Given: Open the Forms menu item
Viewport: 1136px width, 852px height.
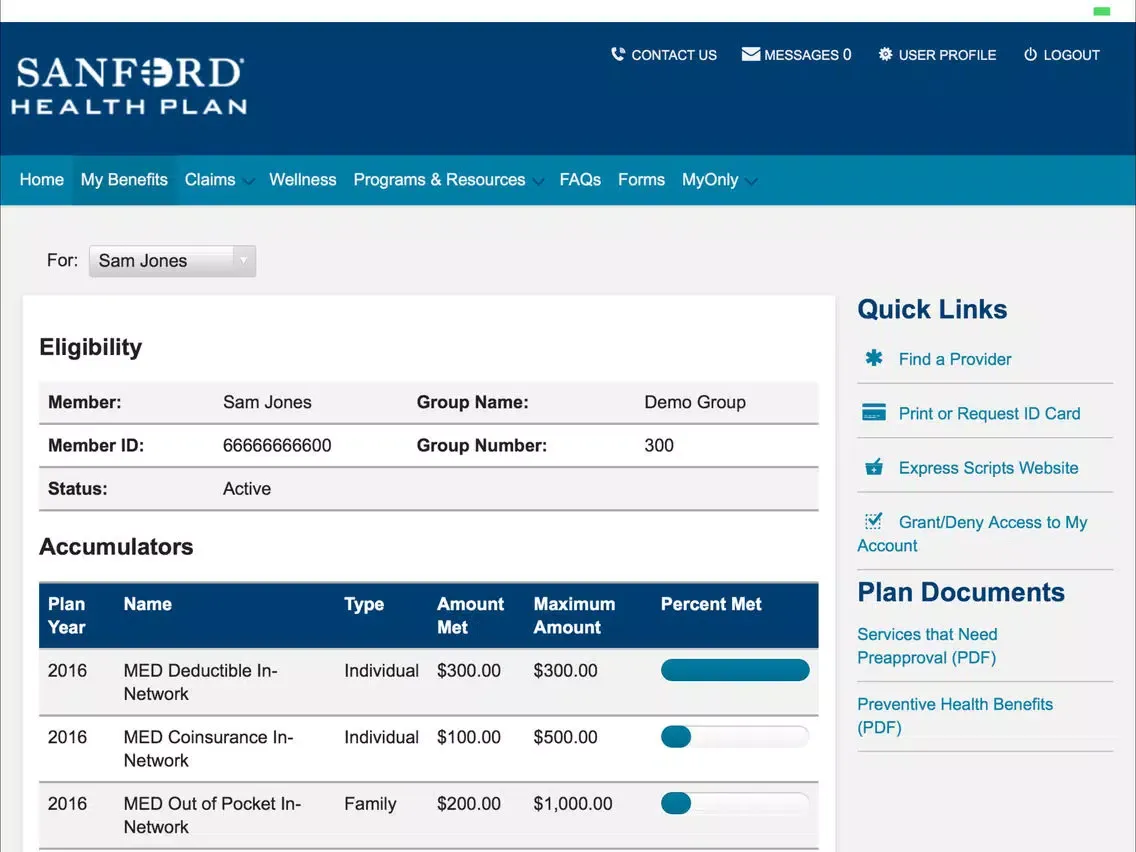Looking at the screenshot, I should 641,180.
